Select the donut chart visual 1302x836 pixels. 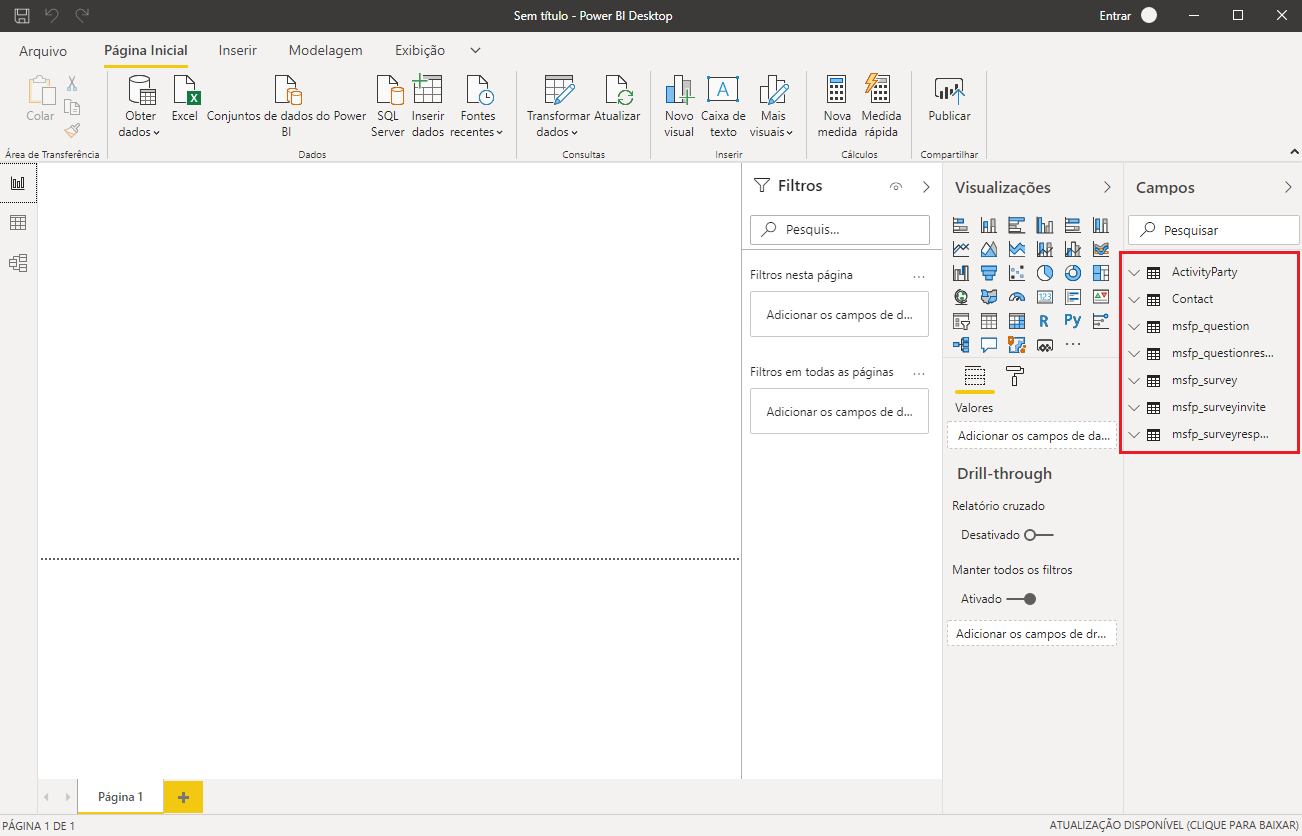[x=1073, y=273]
